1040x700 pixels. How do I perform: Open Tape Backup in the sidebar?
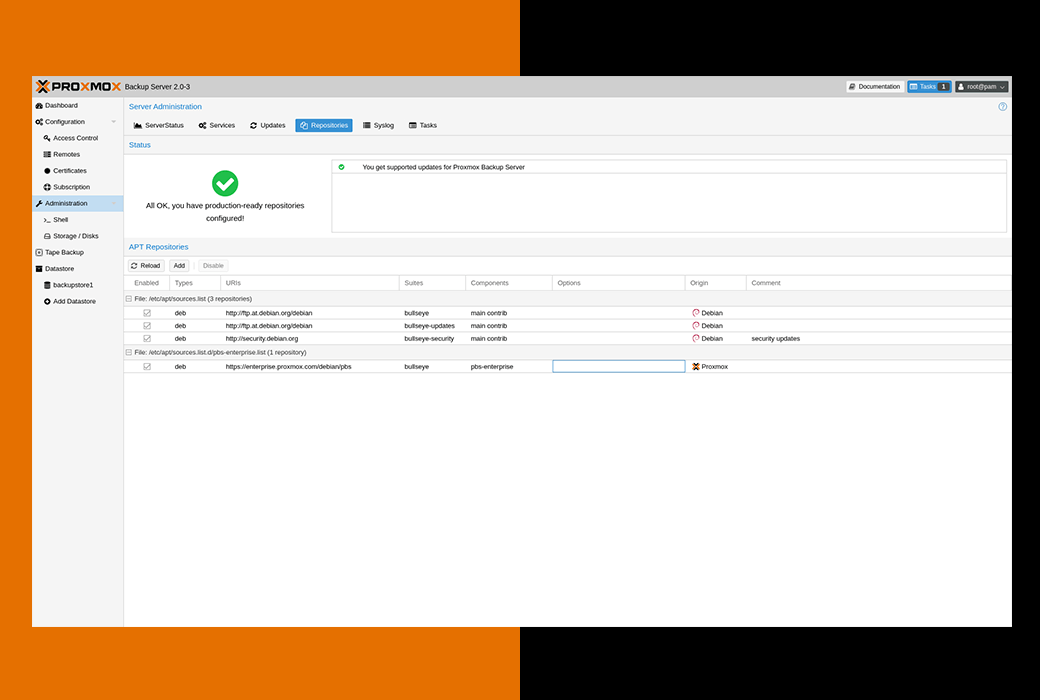tap(78, 252)
